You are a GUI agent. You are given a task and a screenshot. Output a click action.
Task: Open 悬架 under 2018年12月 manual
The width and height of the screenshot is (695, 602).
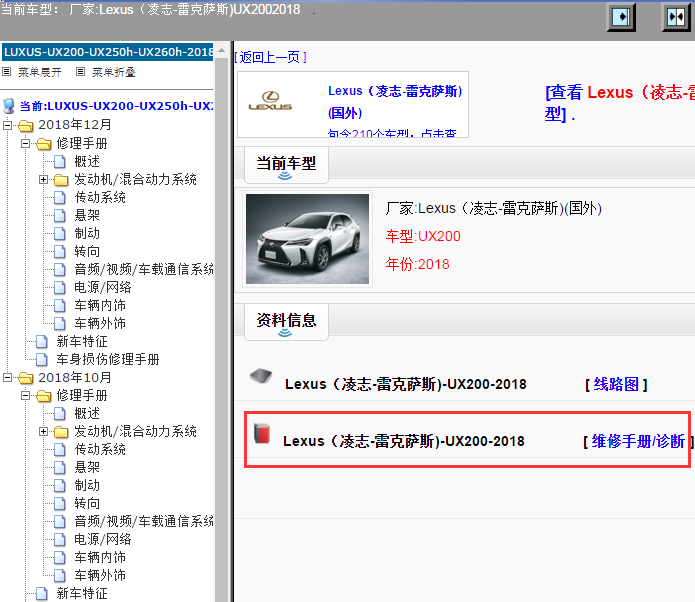point(87,215)
